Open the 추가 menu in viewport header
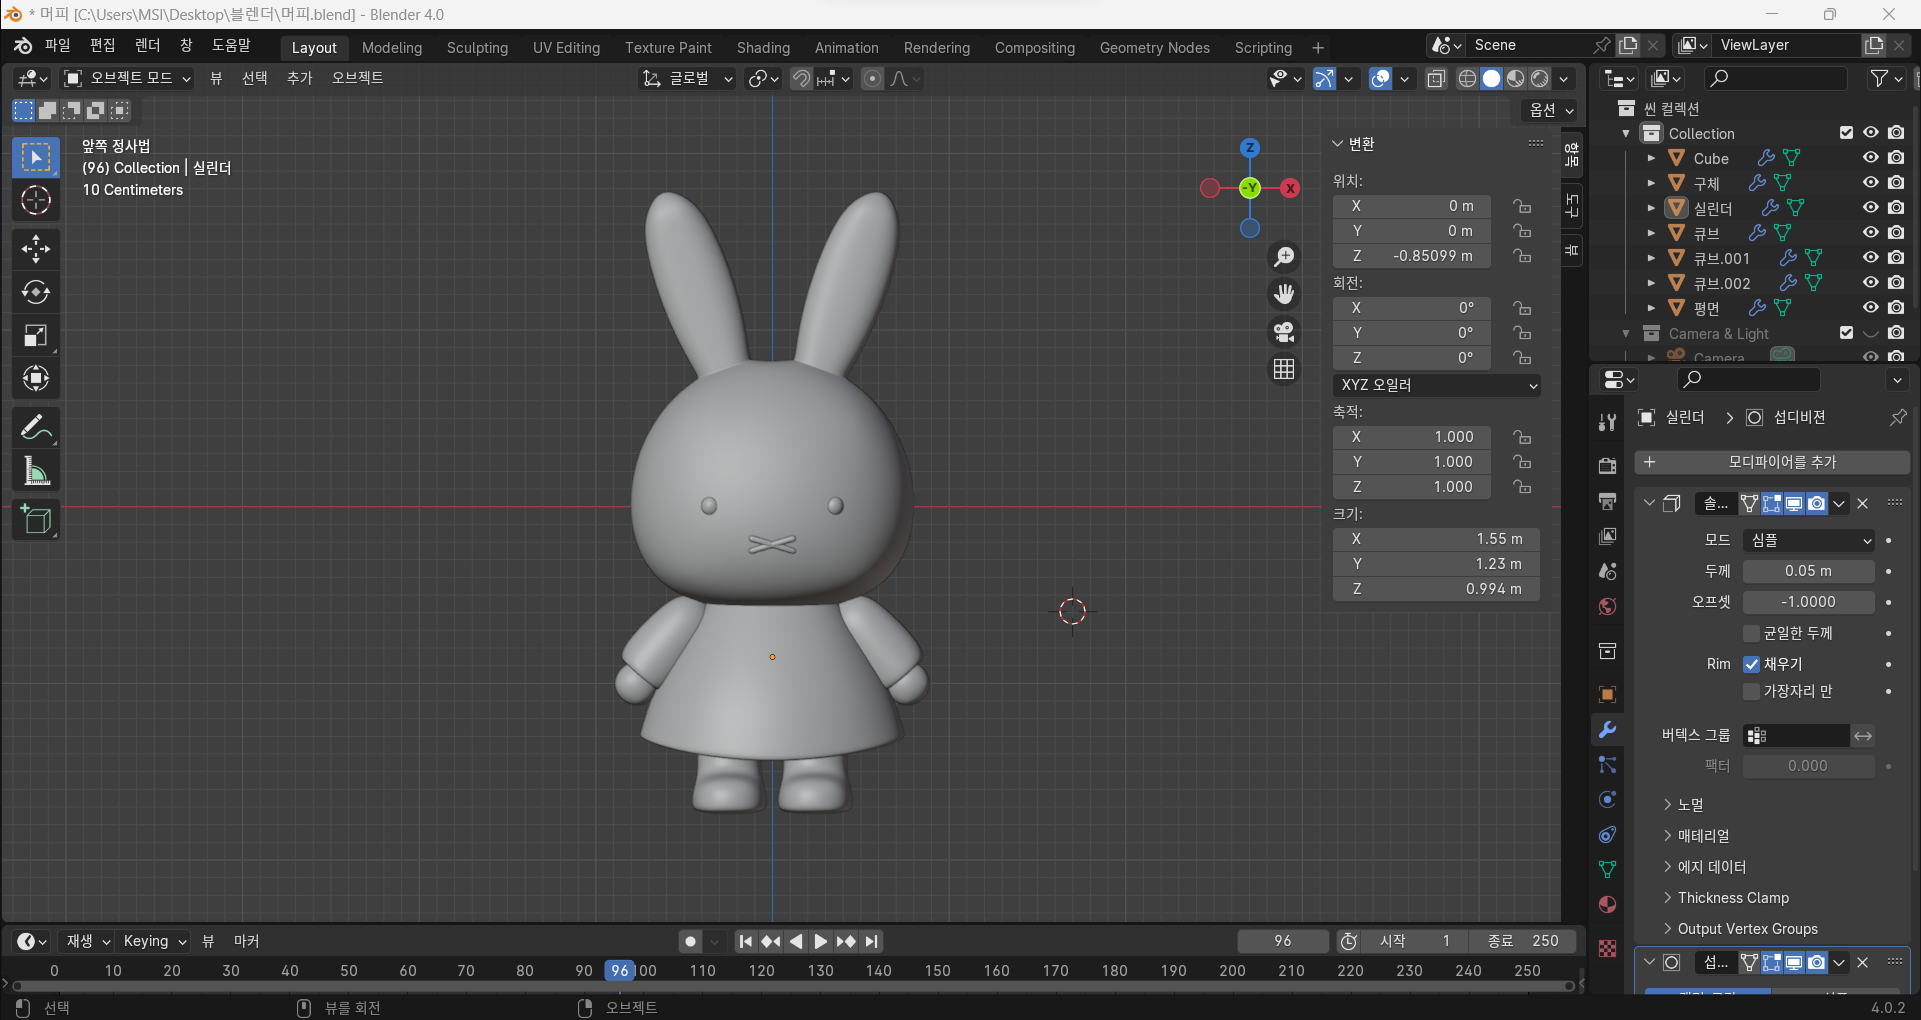 [299, 78]
